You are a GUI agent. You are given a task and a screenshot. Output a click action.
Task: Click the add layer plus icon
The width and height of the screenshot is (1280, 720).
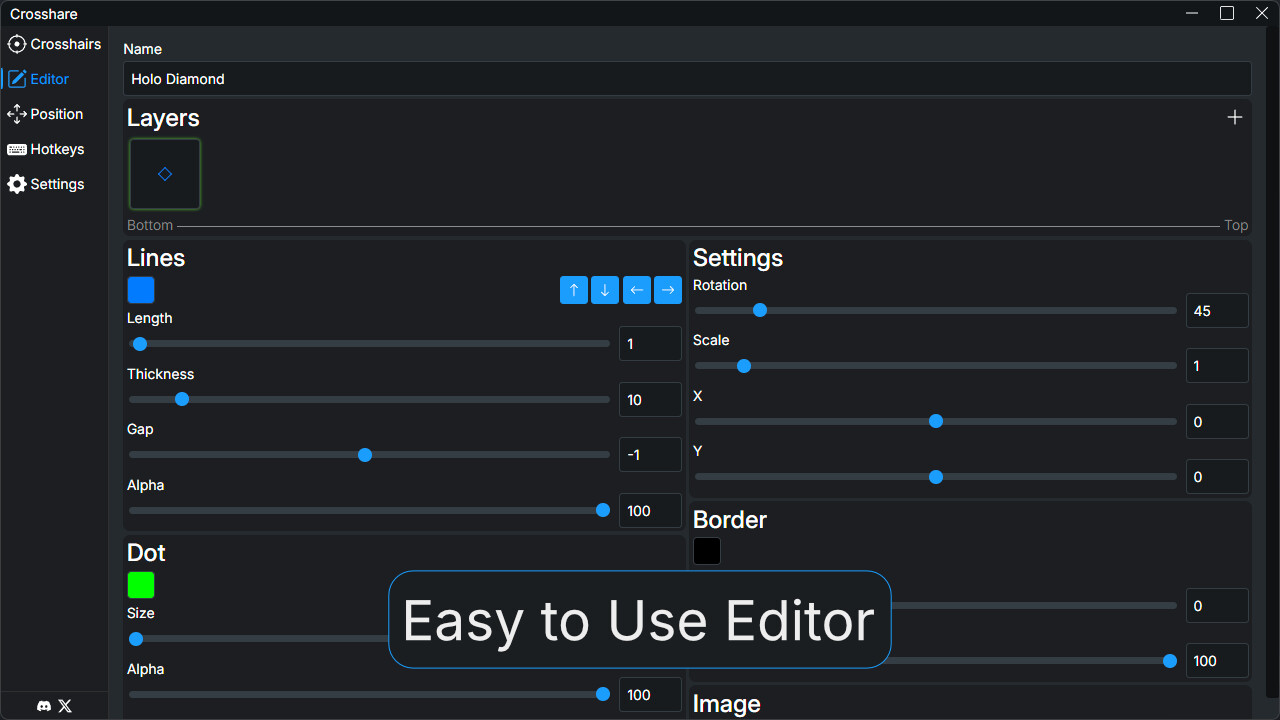(x=1235, y=117)
